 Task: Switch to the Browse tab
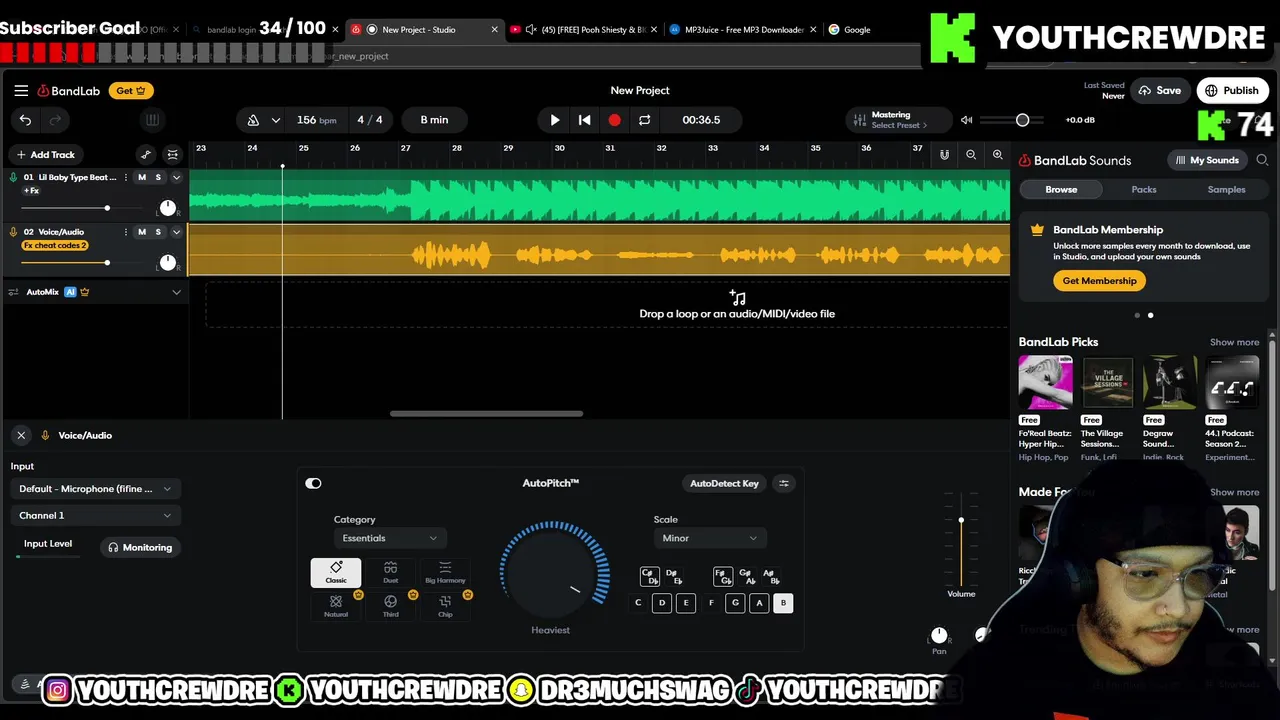click(1061, 189)
